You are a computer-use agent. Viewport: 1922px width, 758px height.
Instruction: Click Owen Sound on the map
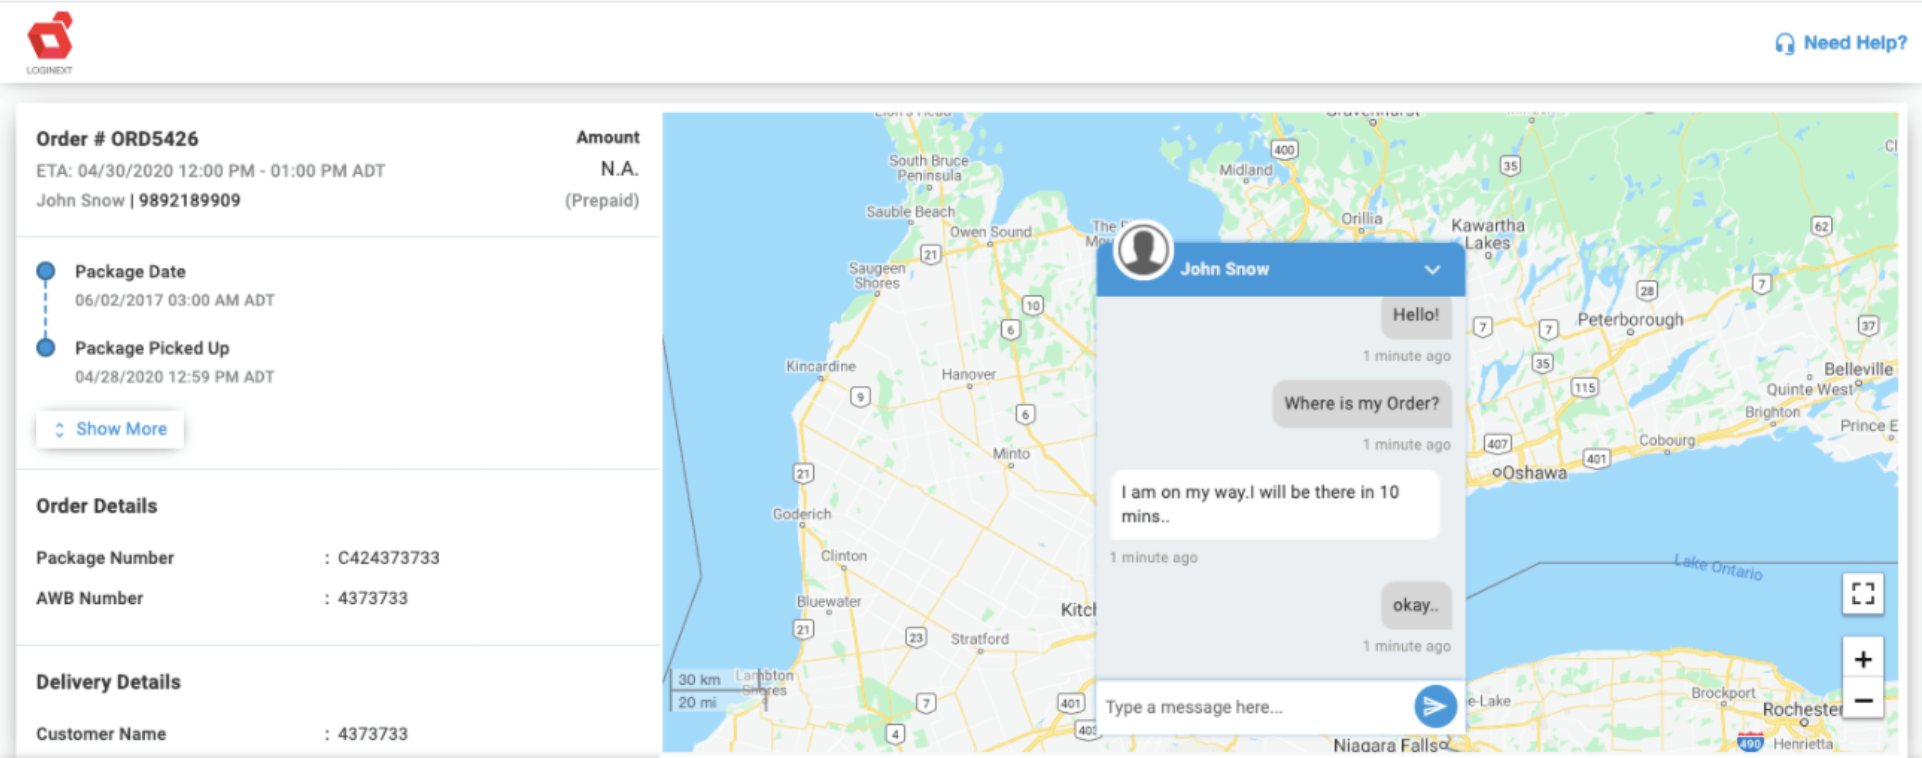coord(990,232)
